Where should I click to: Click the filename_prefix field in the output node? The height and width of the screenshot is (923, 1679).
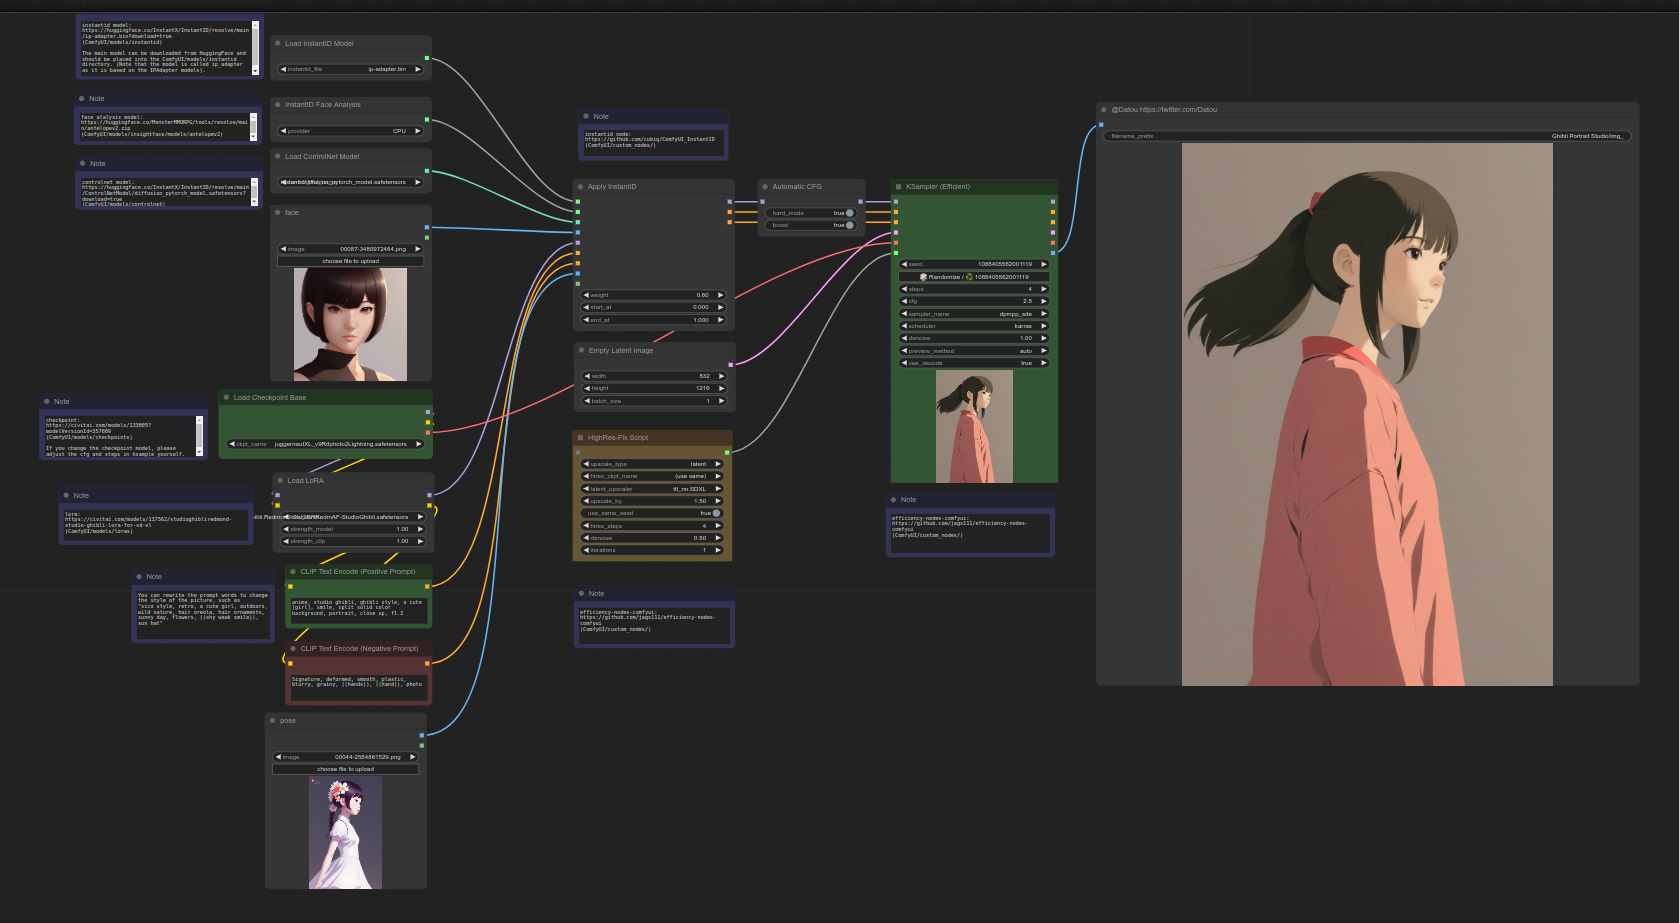1367,136
